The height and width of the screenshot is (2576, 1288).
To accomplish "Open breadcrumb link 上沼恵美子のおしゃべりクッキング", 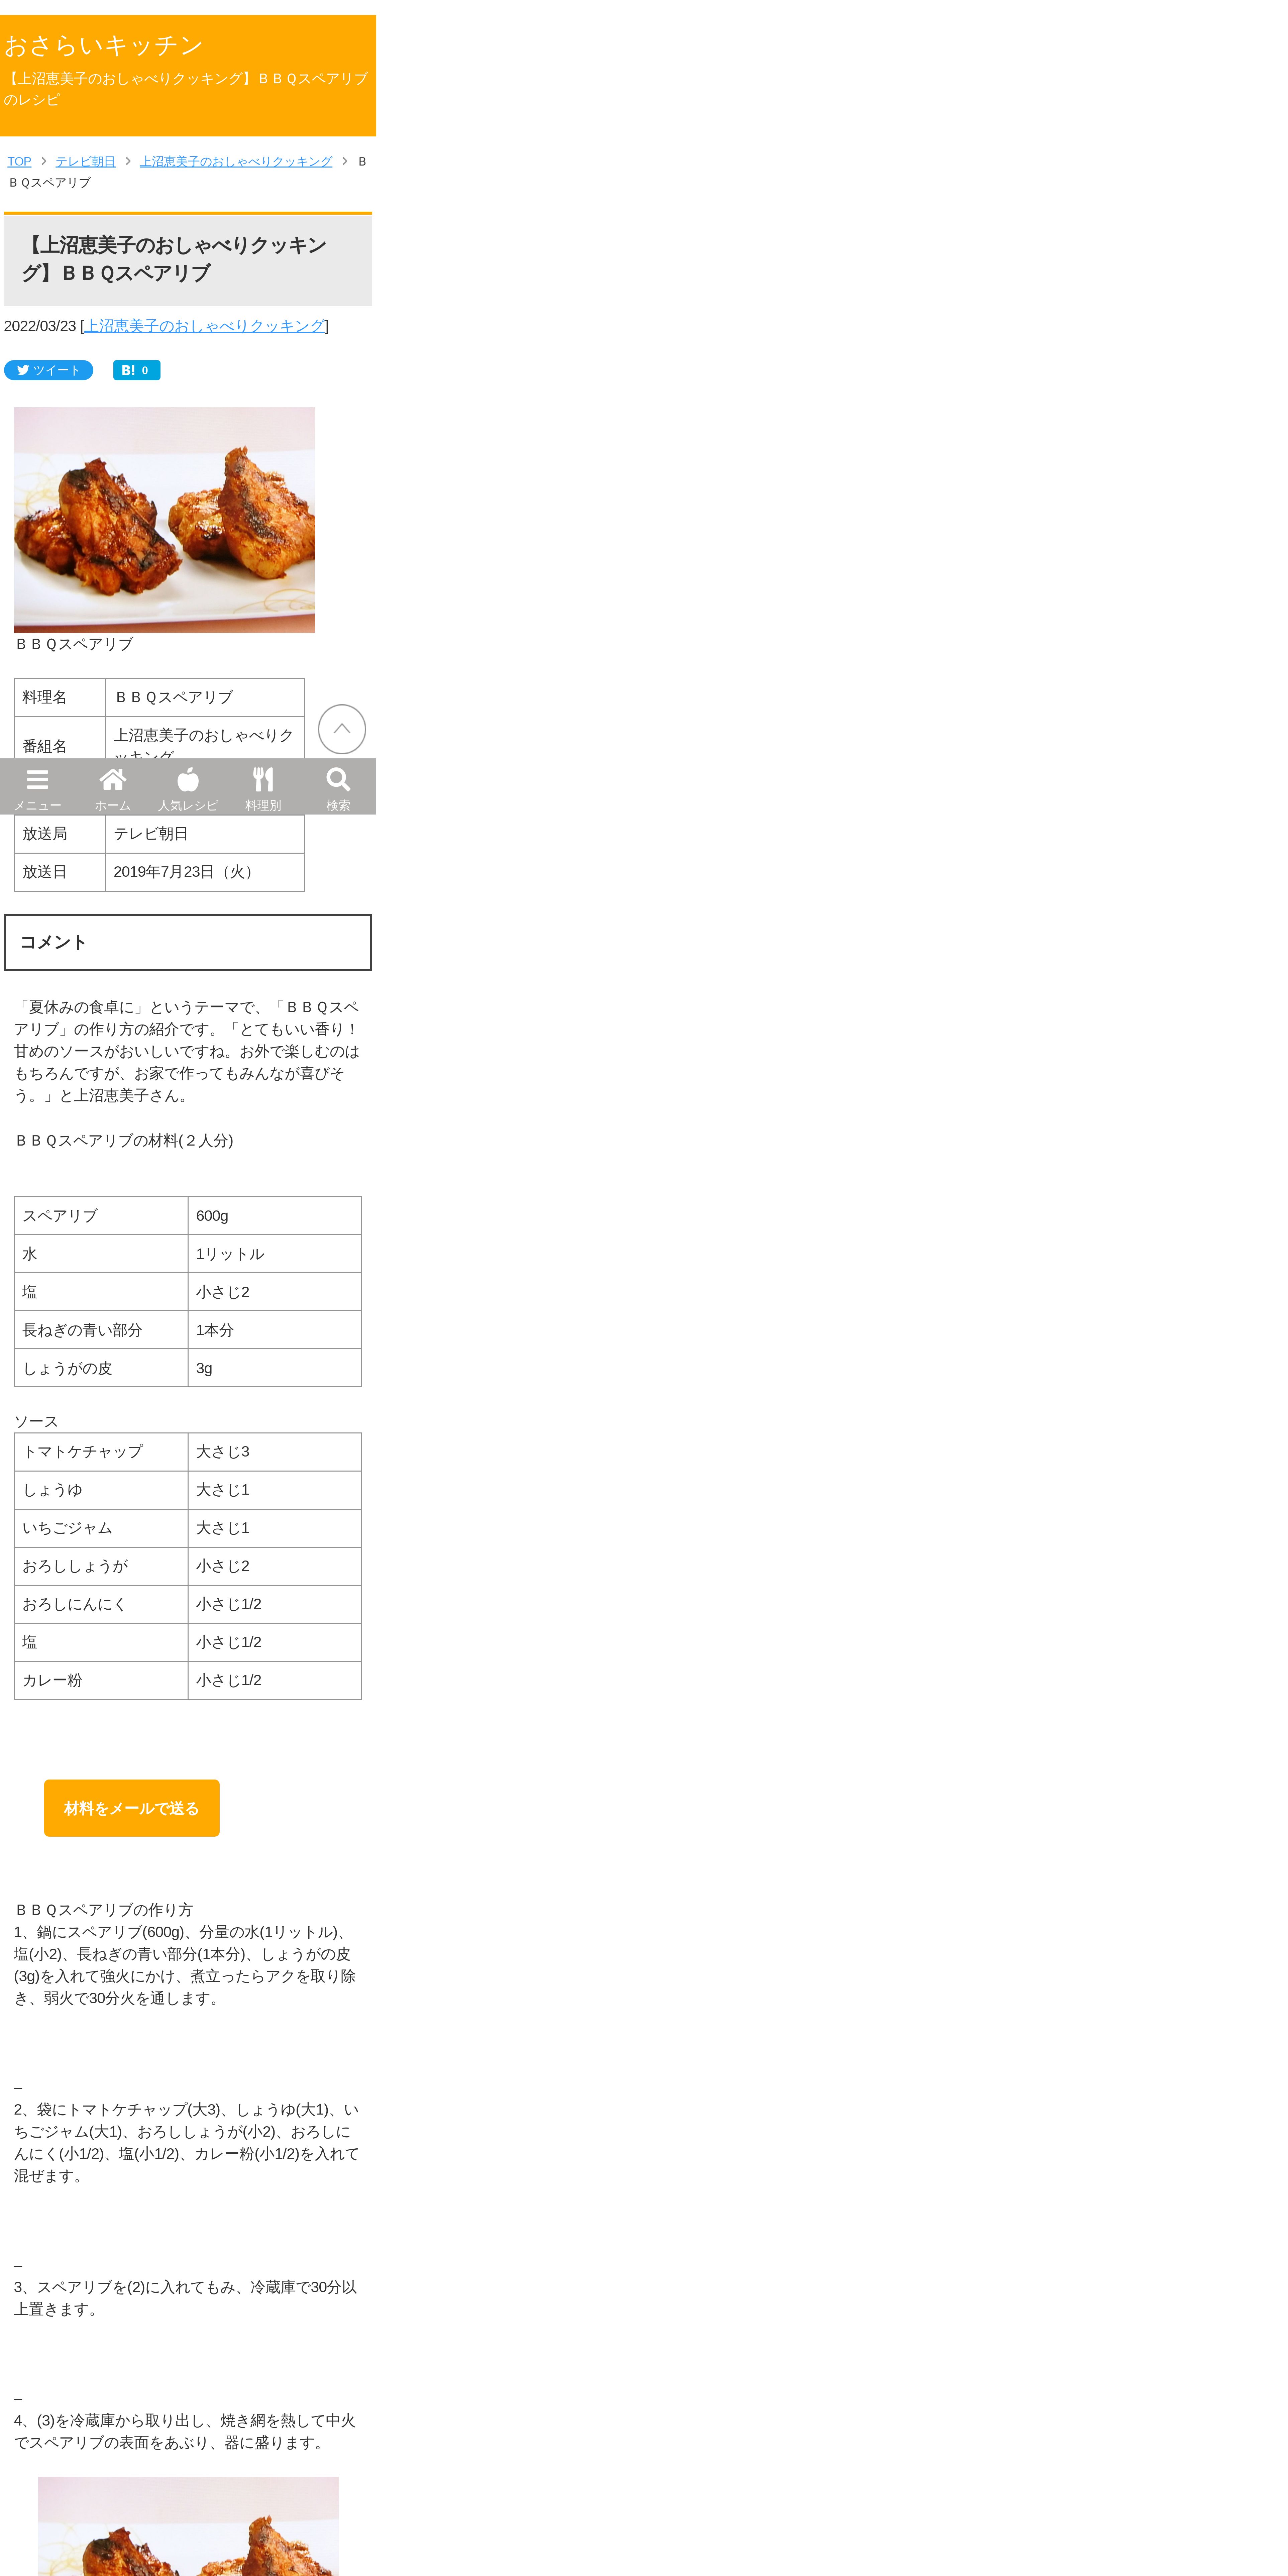I will (x=236, y=161).
